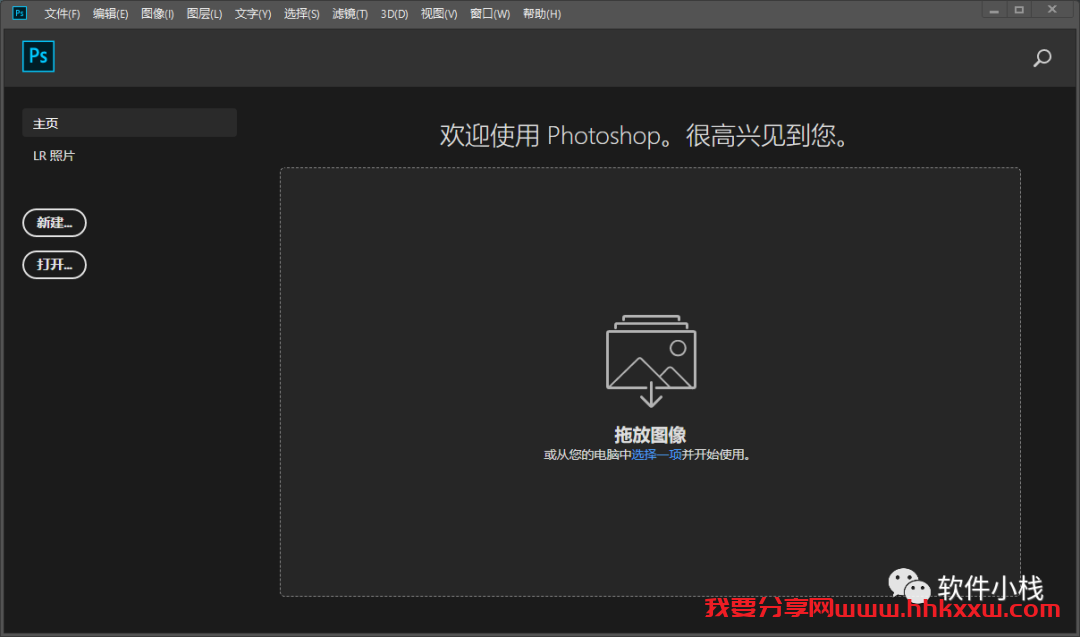The height and width of the screenshot is (637, 1080).
Task: Click the large Photoshop Ps logo
Action: point(38,56)
